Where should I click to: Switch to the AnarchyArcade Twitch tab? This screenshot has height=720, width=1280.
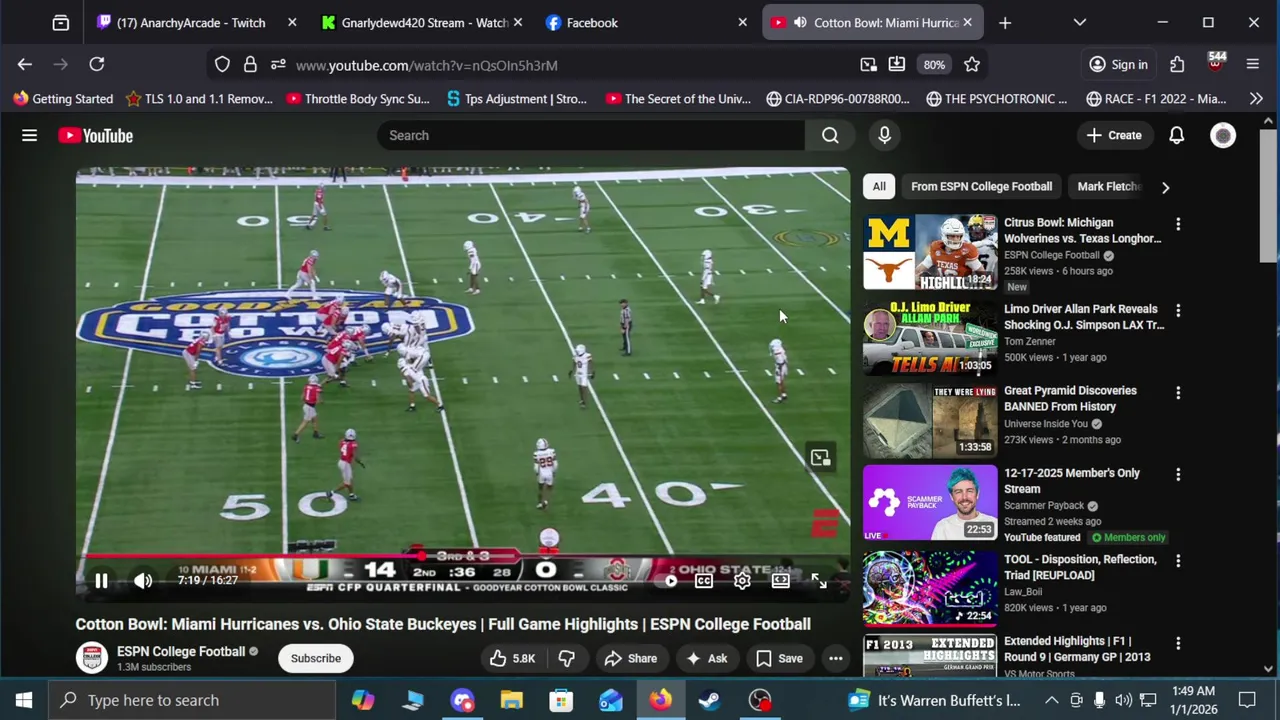point(191,22)
